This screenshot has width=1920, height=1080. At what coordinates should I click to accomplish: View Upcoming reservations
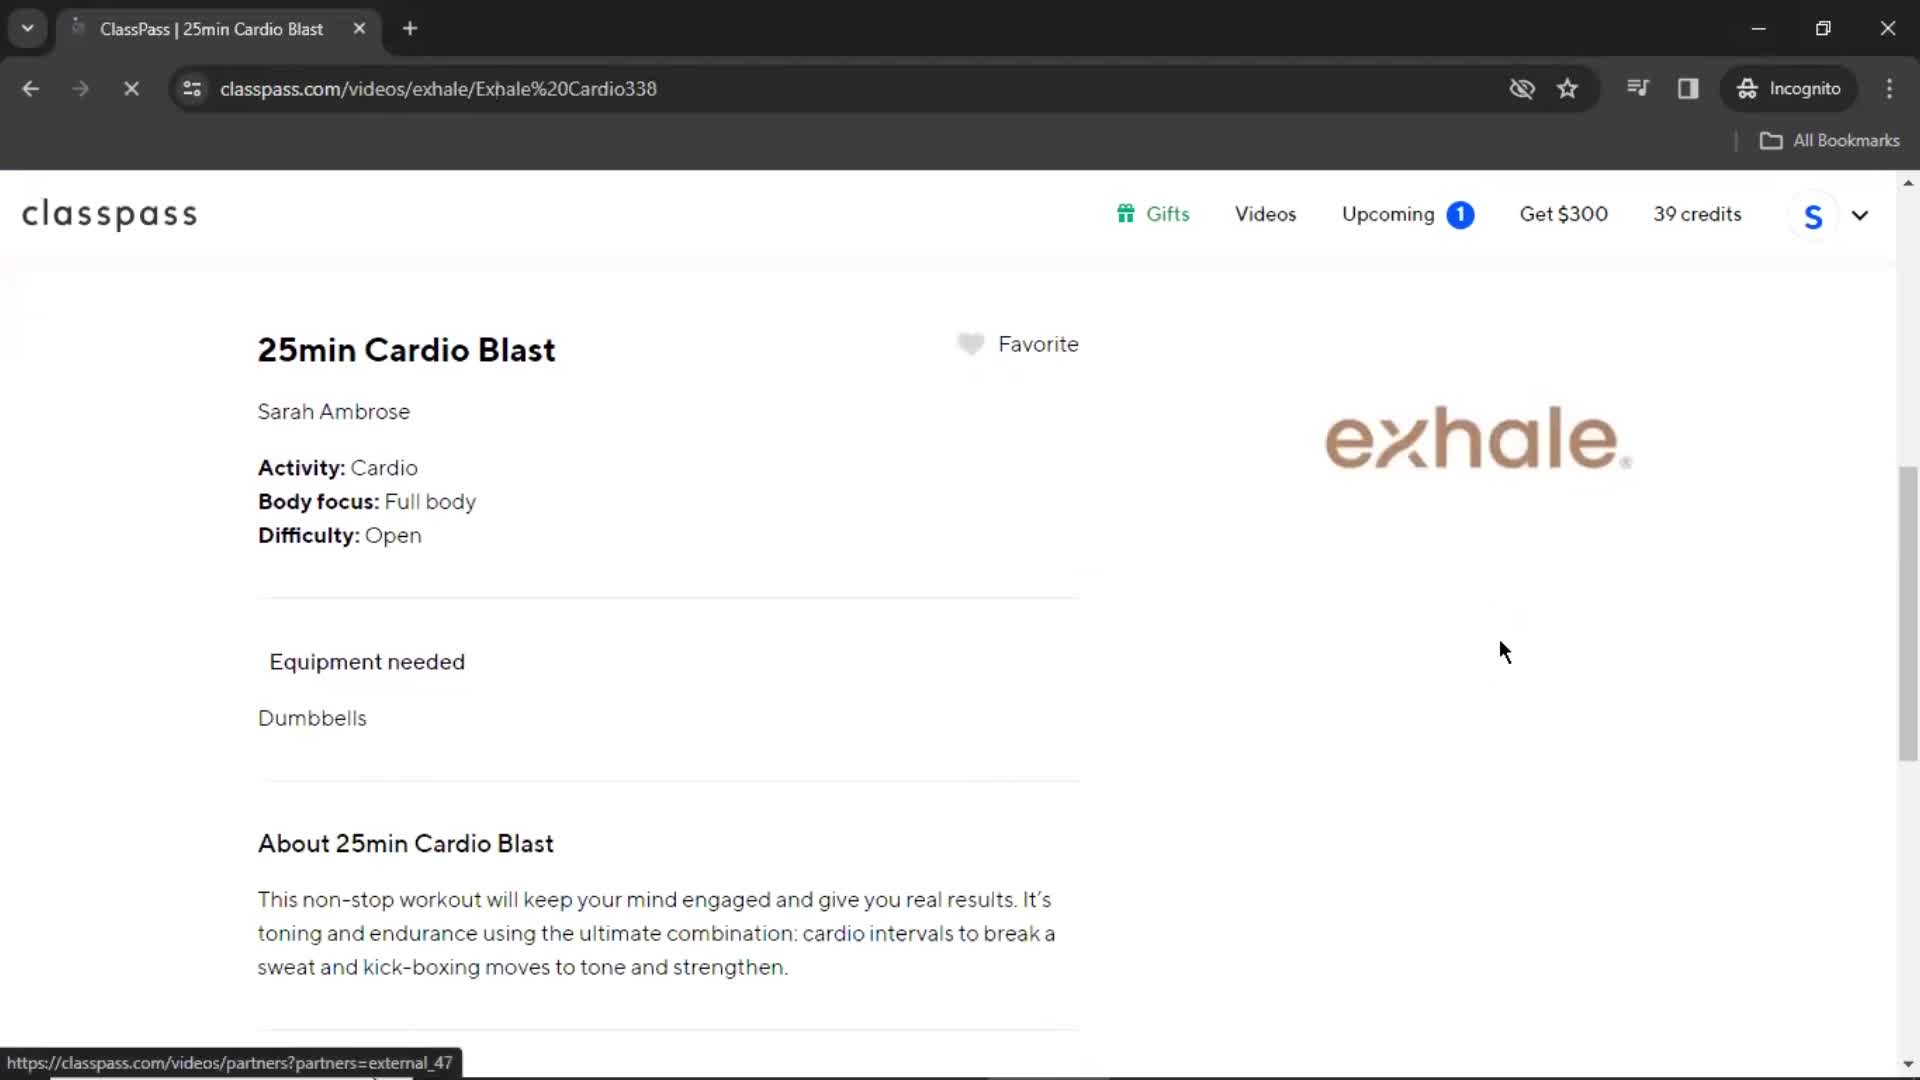pos(1388,214)
